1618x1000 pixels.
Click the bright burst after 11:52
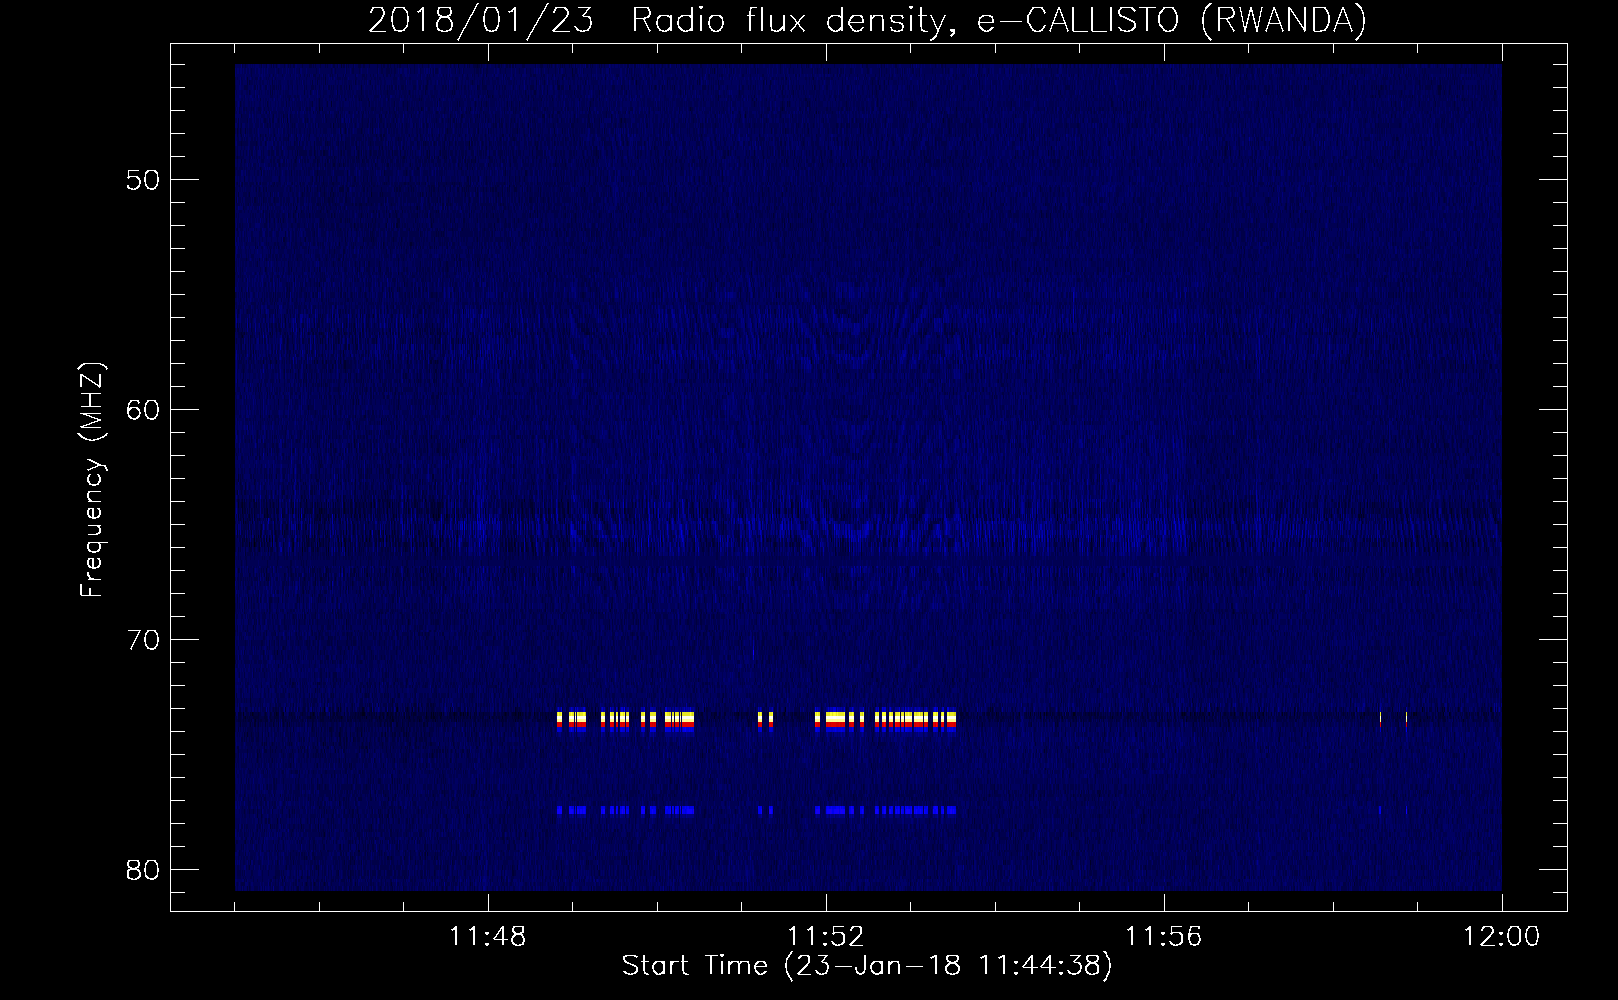tap(886, 722)
